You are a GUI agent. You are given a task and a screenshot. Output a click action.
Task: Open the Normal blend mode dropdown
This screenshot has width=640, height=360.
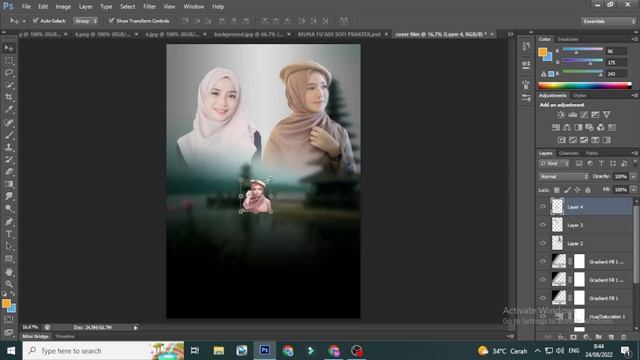tap(563, 177)
